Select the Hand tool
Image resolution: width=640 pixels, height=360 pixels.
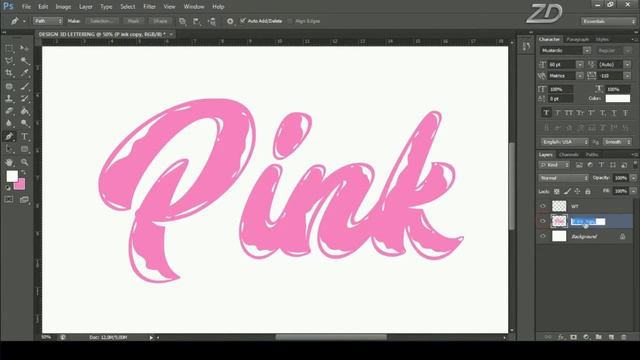pyautogui.click(x=9, y=162)
